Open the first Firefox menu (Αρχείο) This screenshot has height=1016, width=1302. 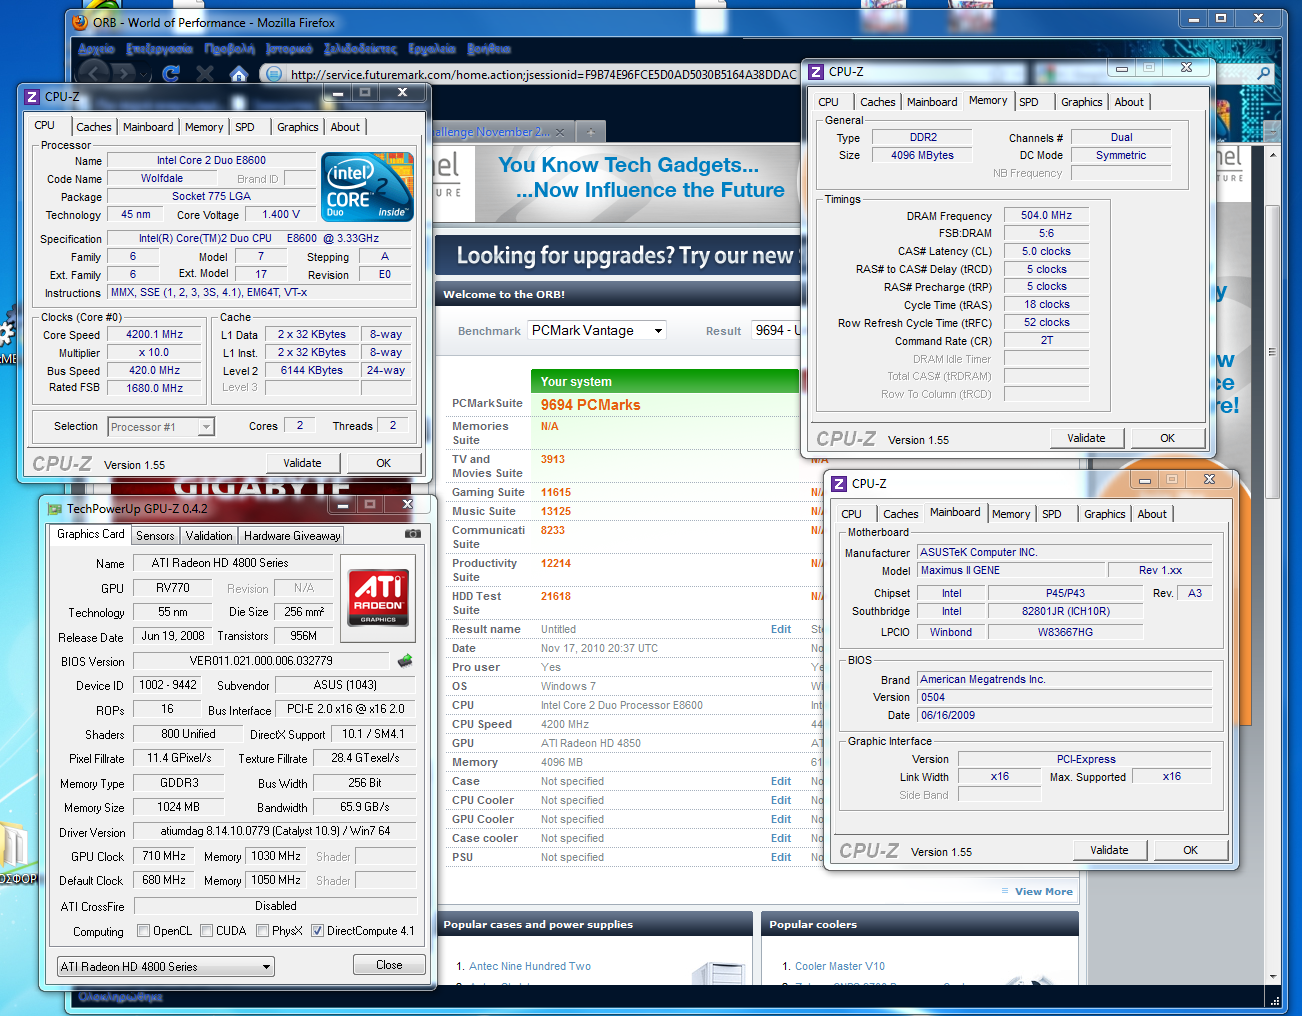(x=97, y=48)
